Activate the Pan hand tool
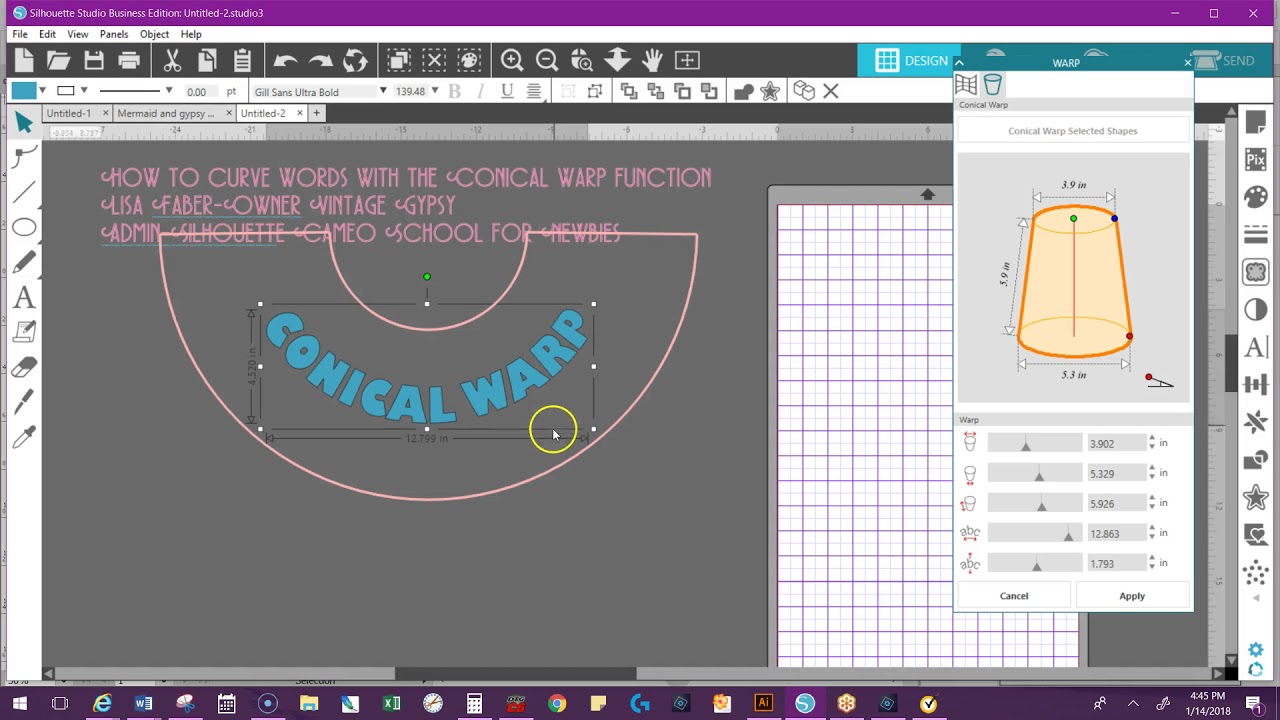The width and height of the screenshot is (1280, 720). [652, 60]
